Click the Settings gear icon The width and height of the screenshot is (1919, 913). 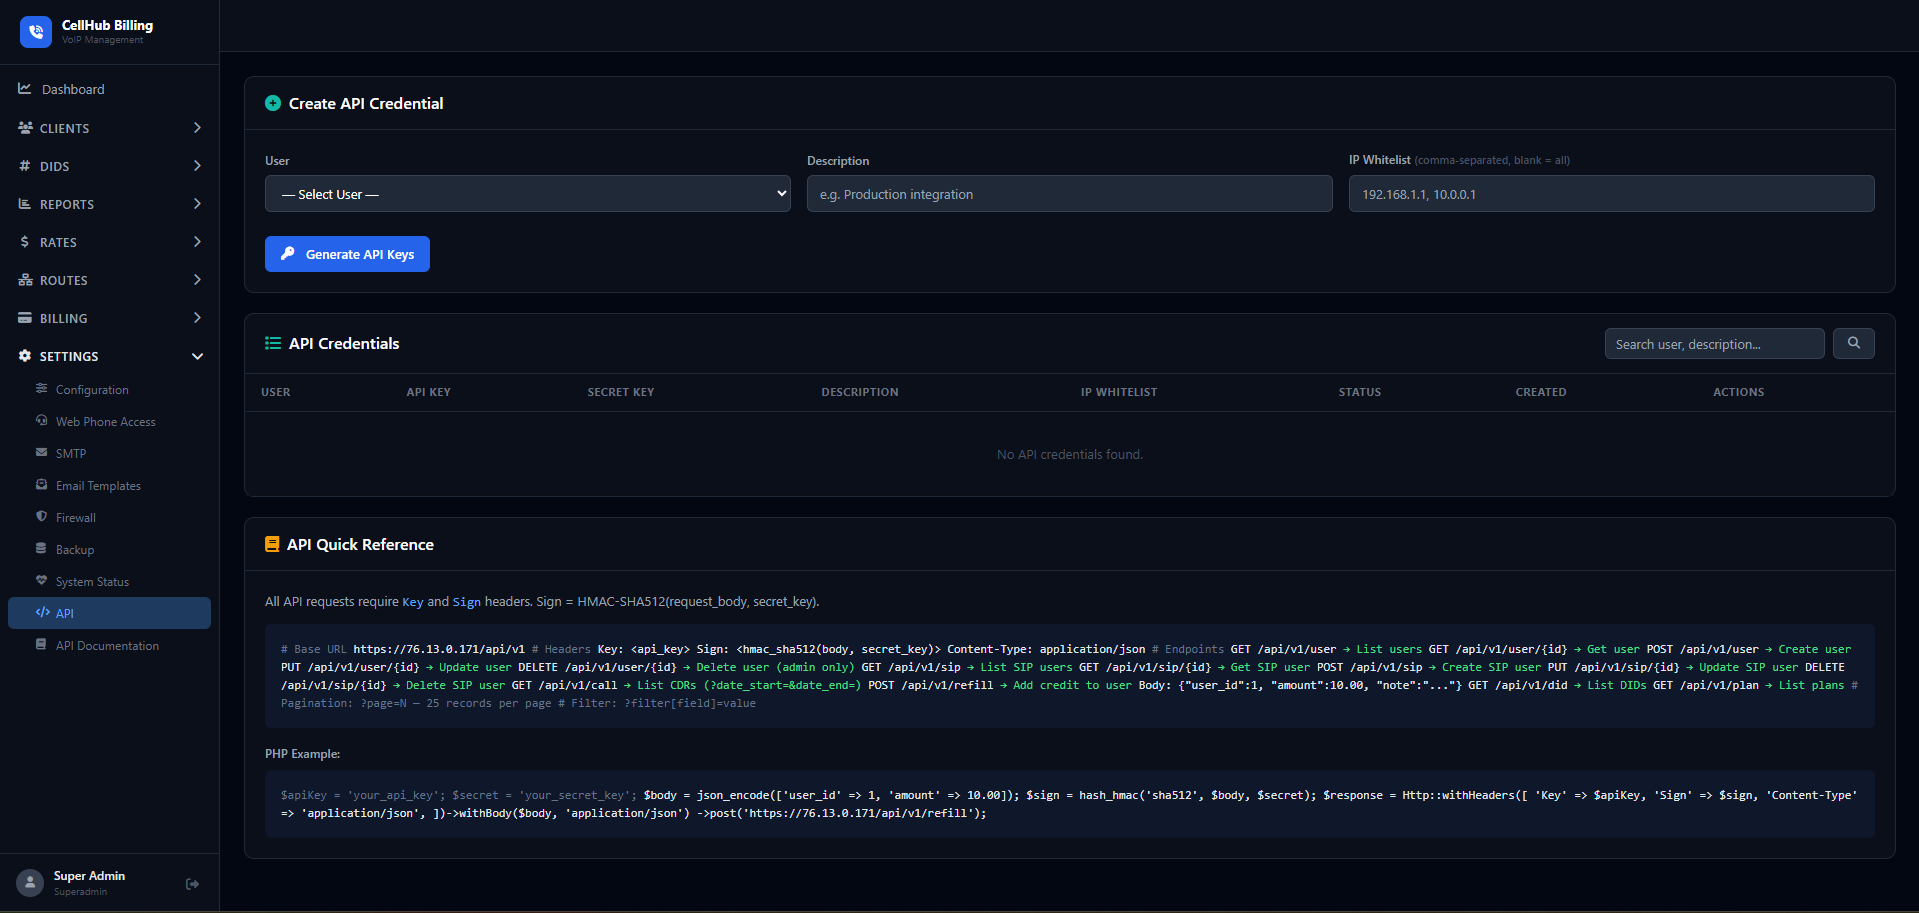click(25, 356)
